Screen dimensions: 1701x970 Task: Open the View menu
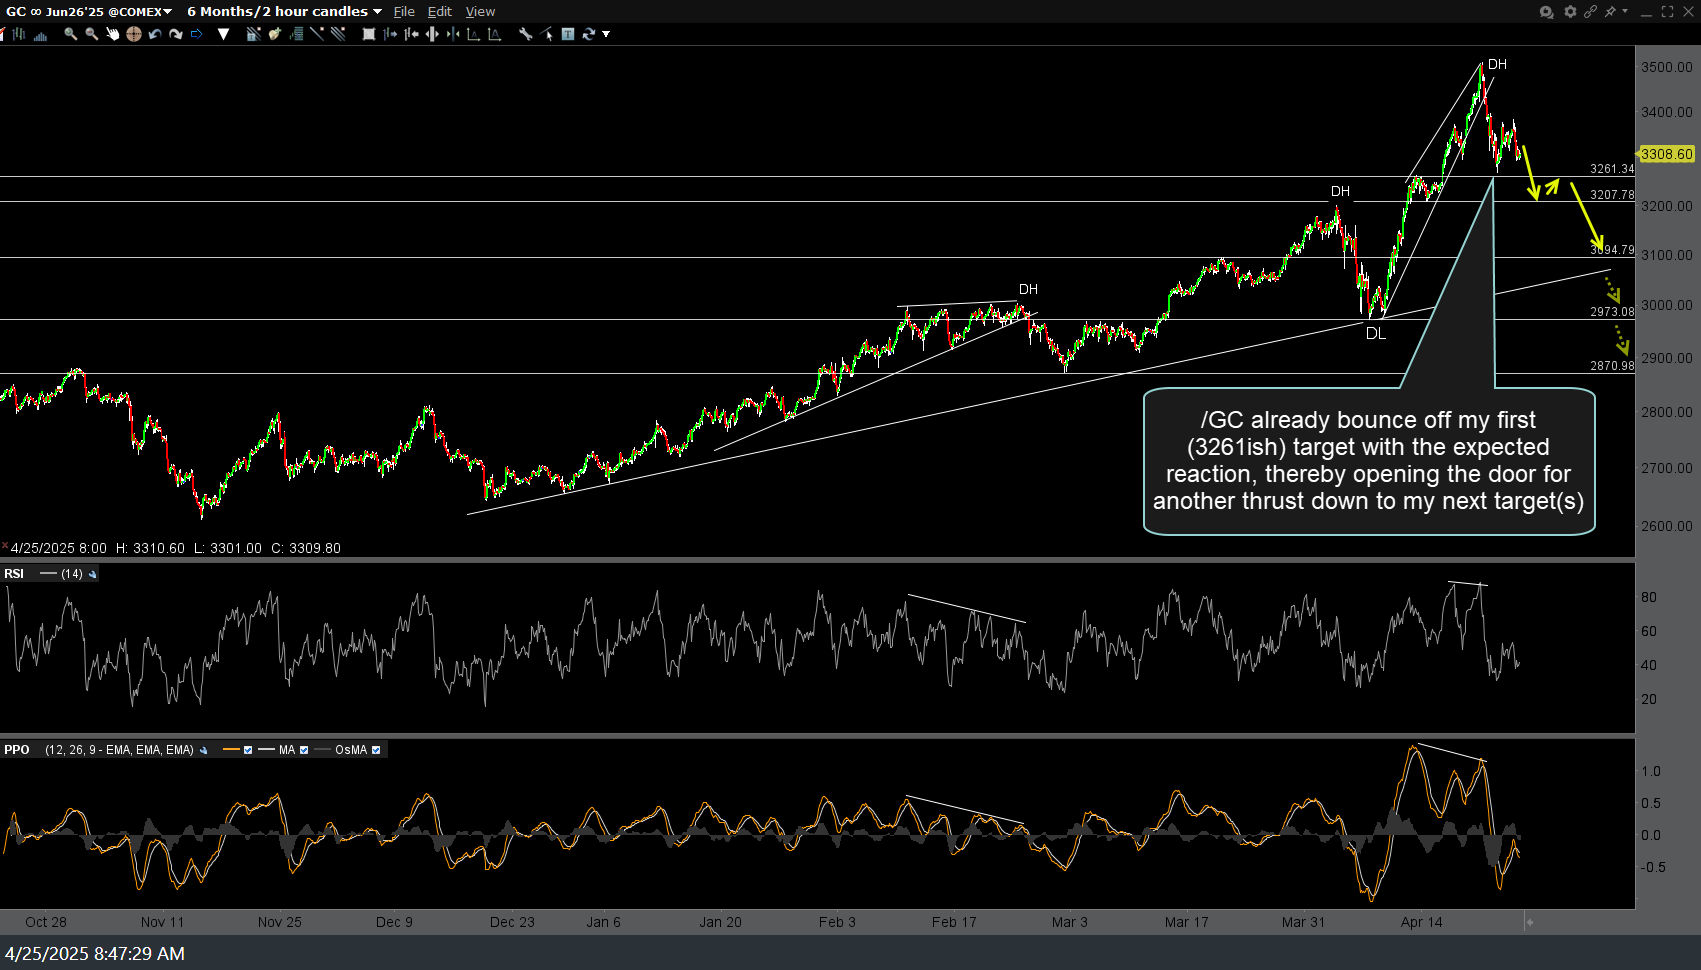click(x=480, y=12)
